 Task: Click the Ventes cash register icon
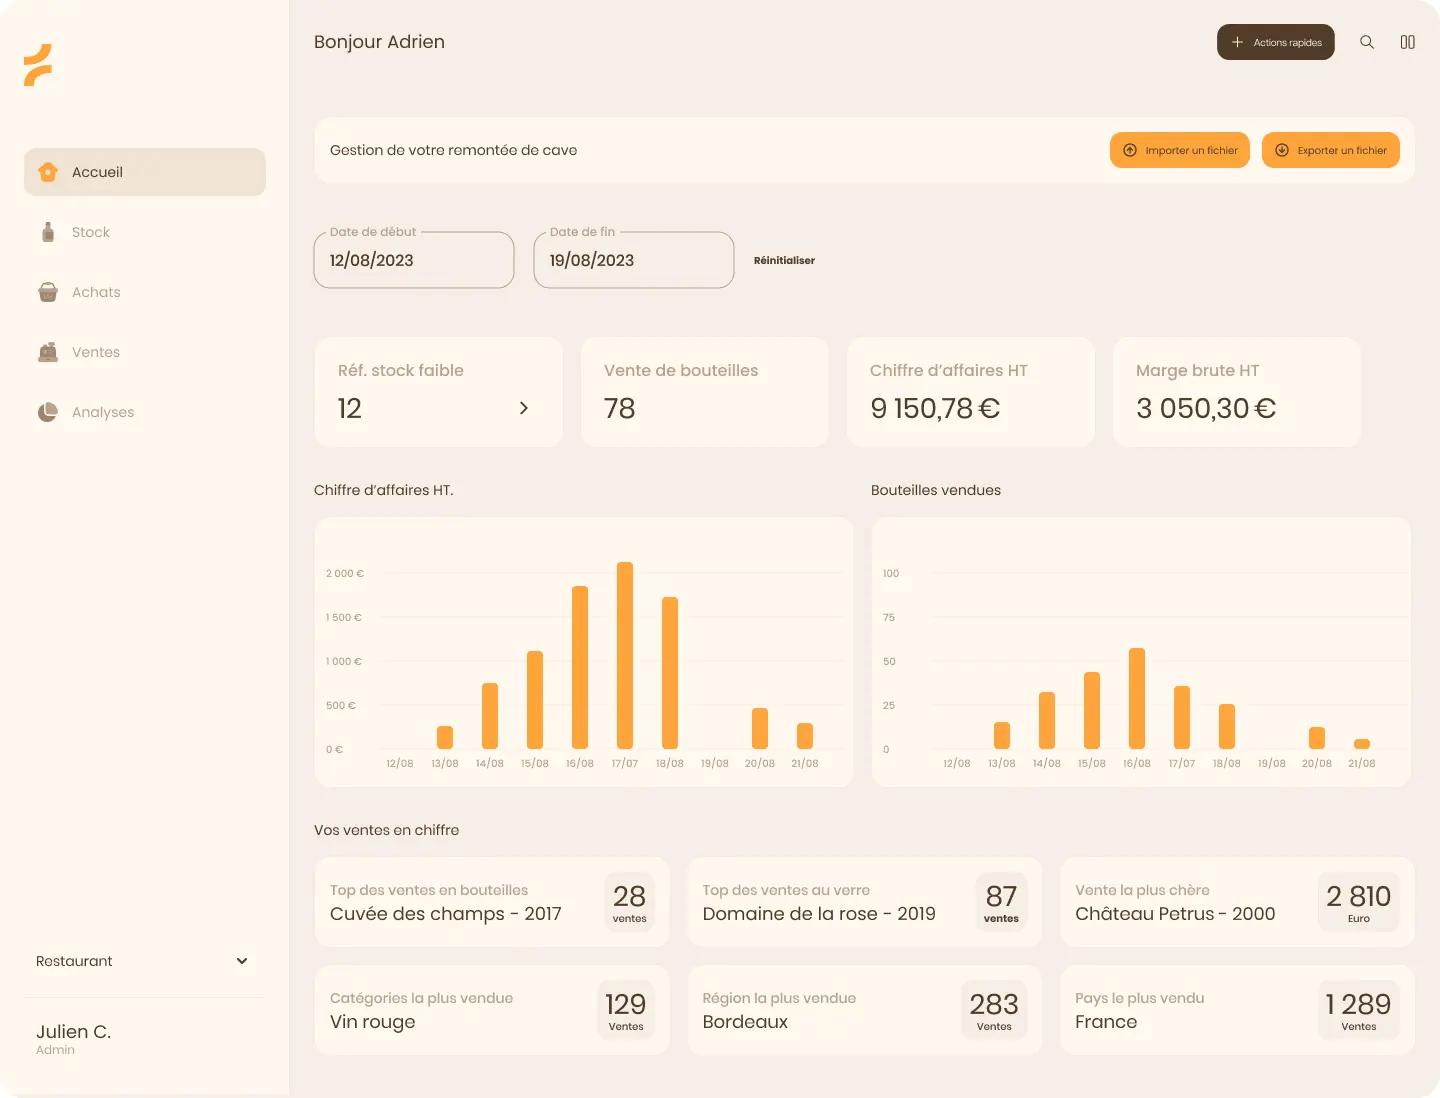coord(48,352)
